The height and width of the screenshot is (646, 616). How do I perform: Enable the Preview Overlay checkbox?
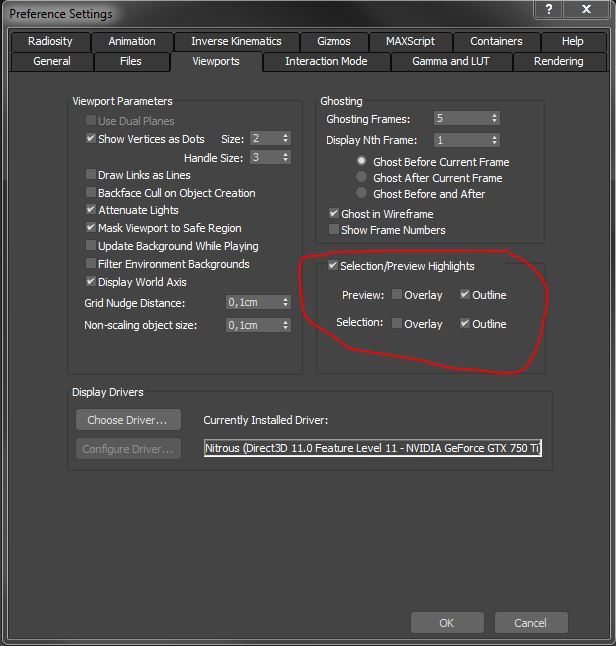click(x=397, y=295)
